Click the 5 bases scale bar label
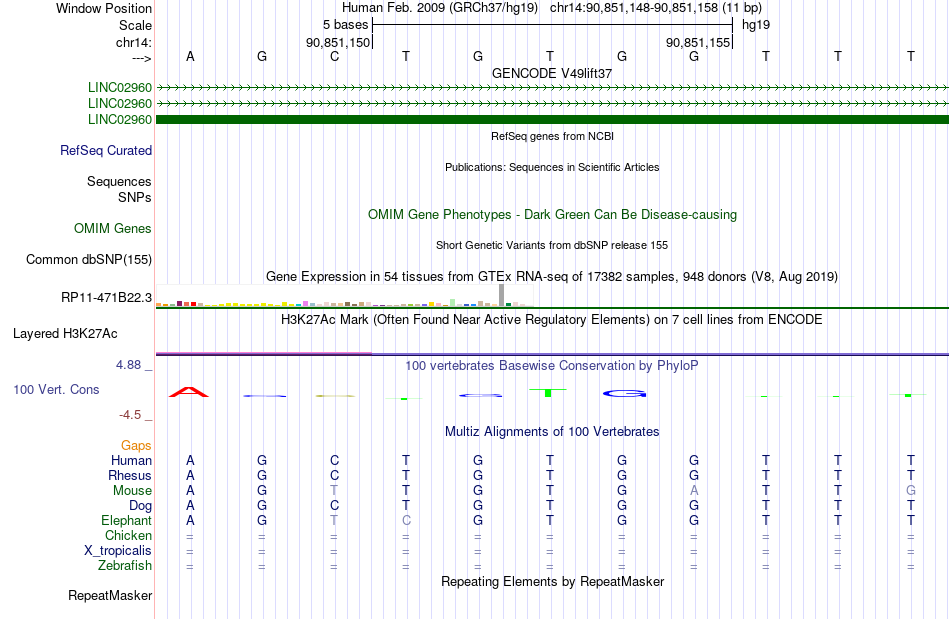 (x=345, y=25)
